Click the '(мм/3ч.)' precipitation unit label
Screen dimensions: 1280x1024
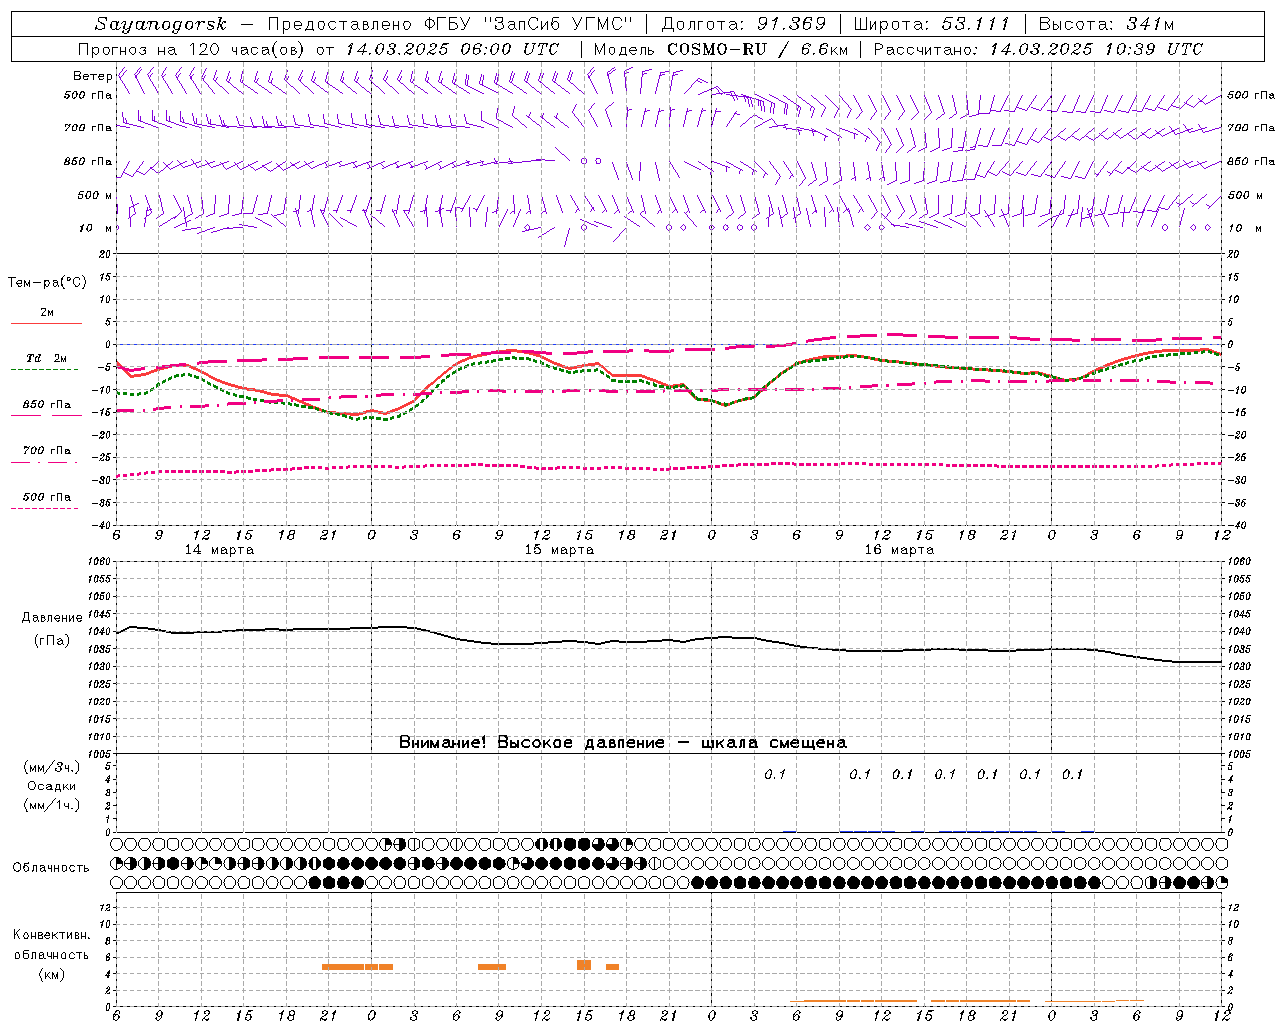[x=52, y=767]
